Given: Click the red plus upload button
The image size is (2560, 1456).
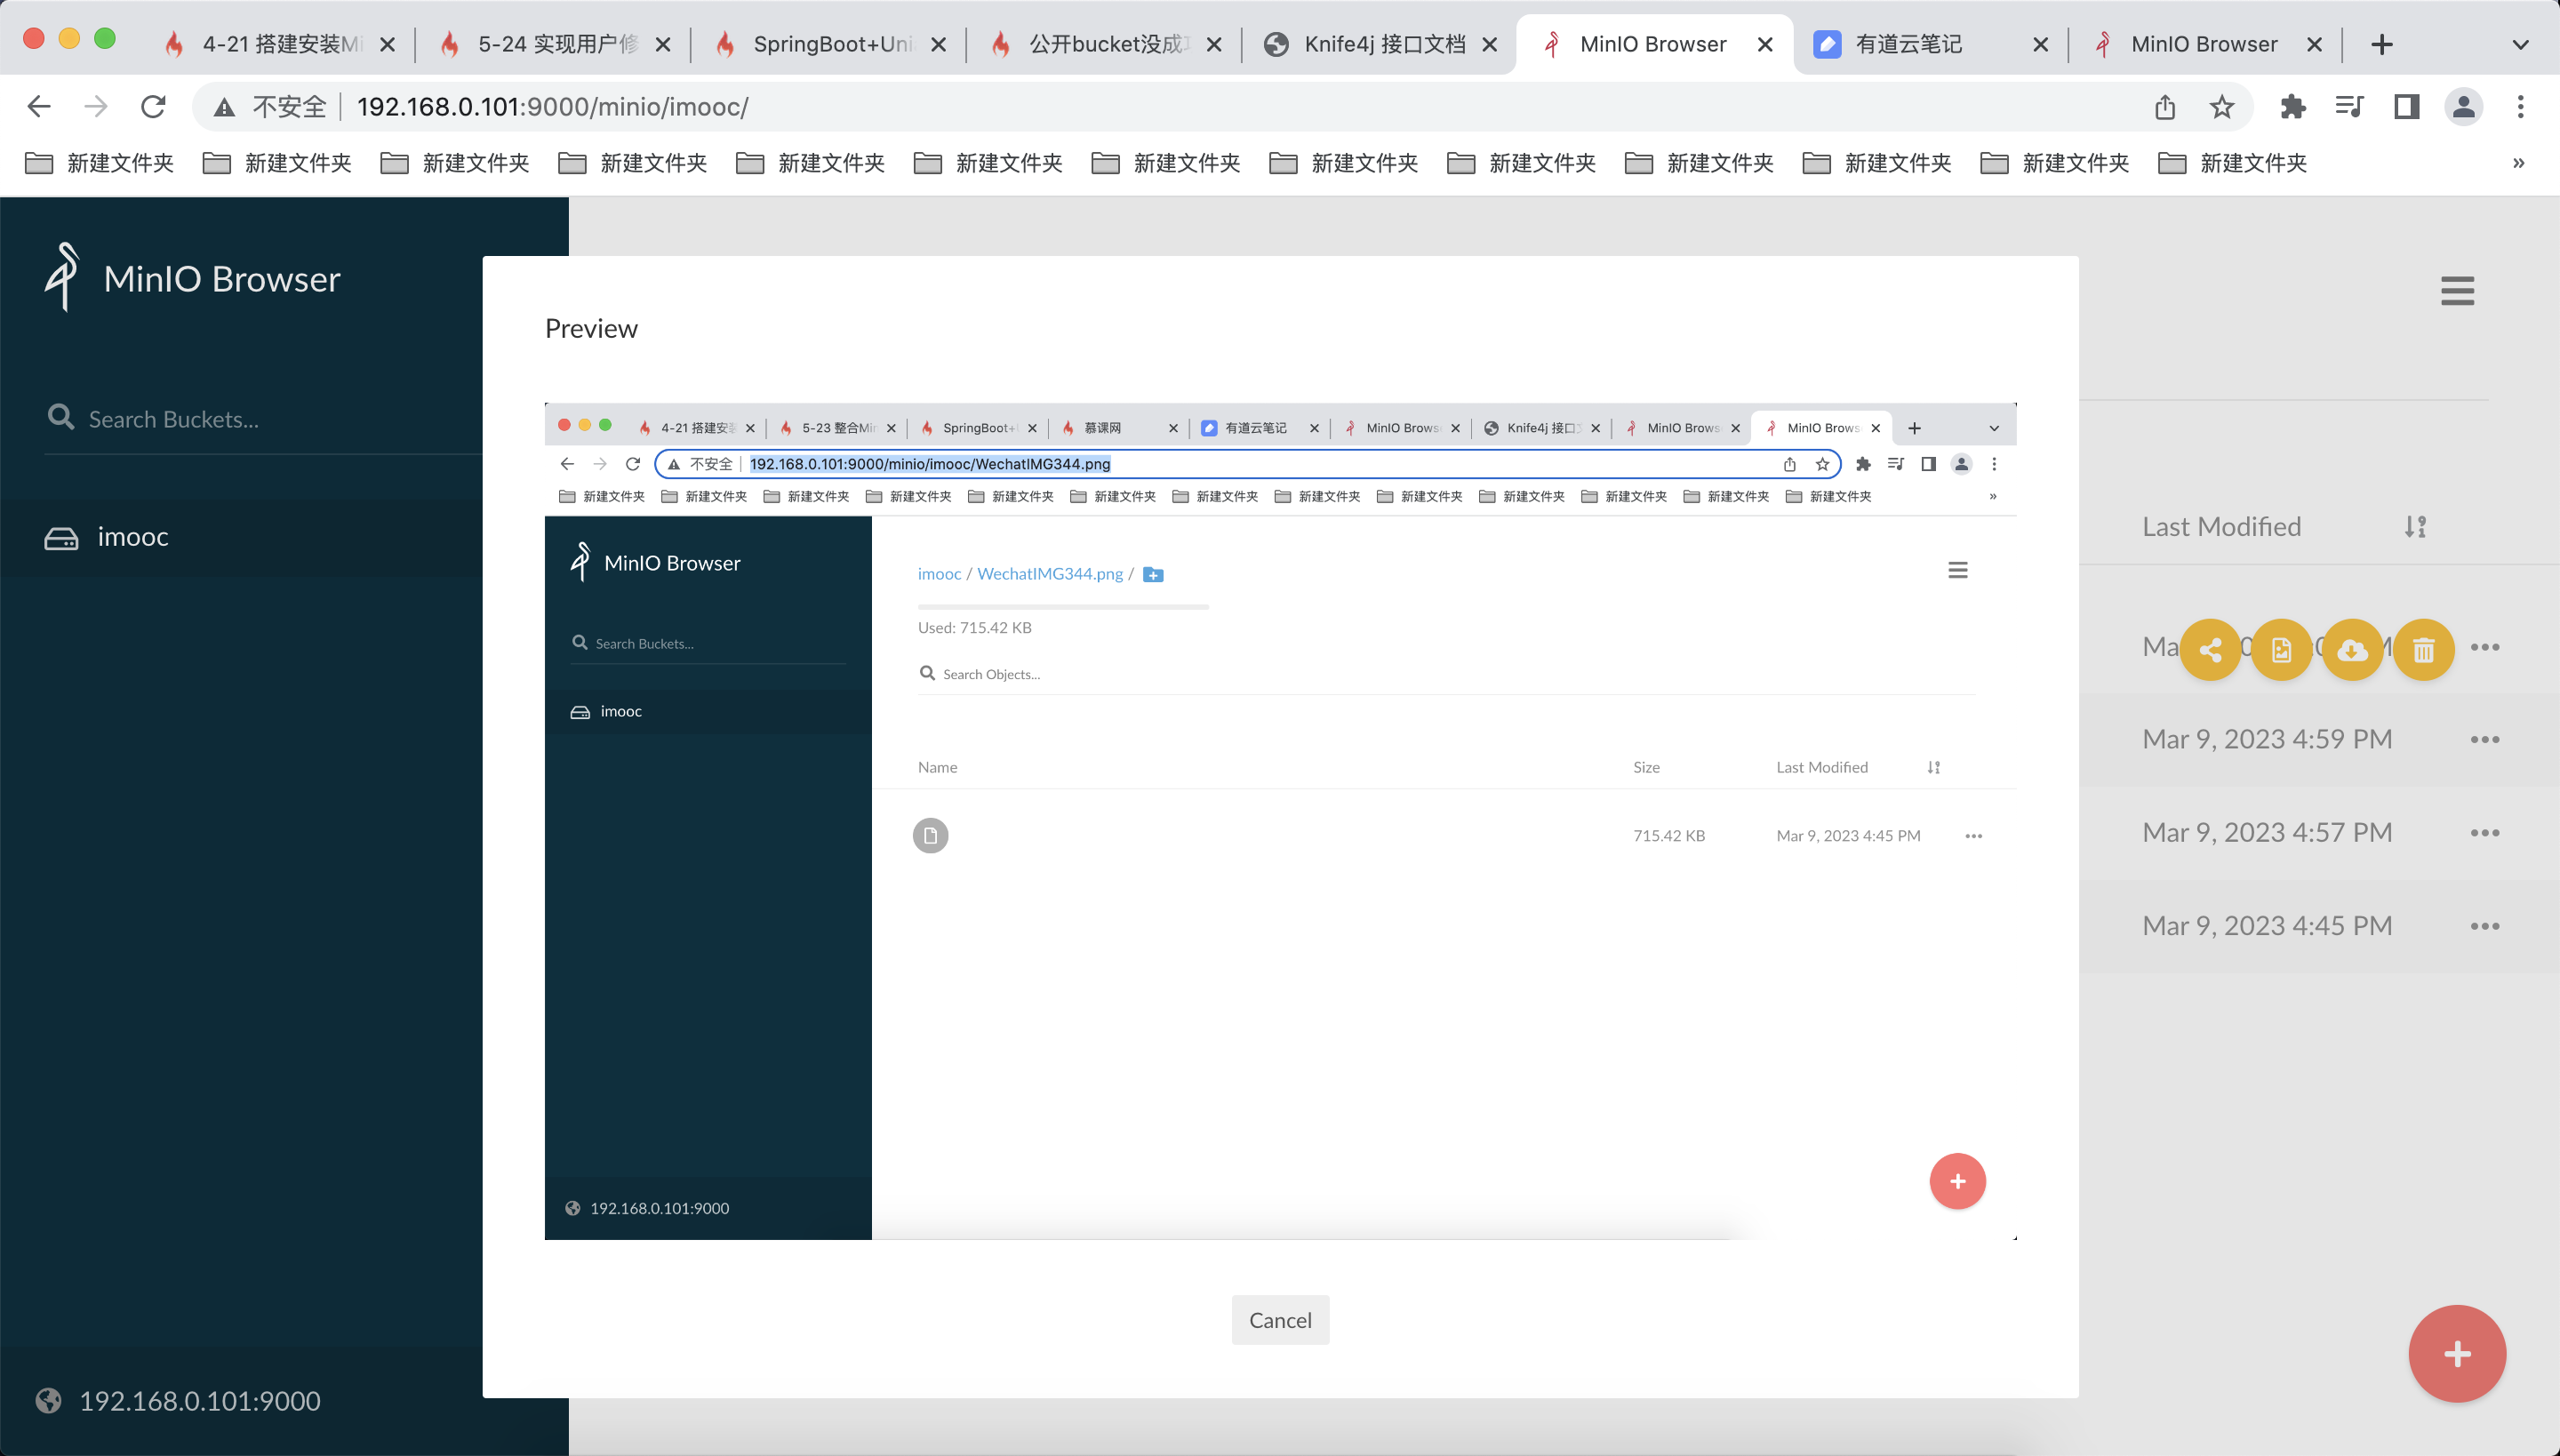Looking at the screenshot, I should click(2457, 1354).
